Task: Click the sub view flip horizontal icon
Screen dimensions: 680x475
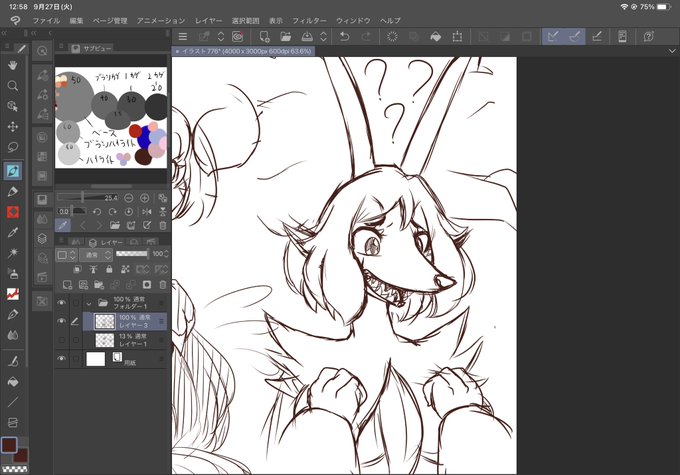Action: 147,212
